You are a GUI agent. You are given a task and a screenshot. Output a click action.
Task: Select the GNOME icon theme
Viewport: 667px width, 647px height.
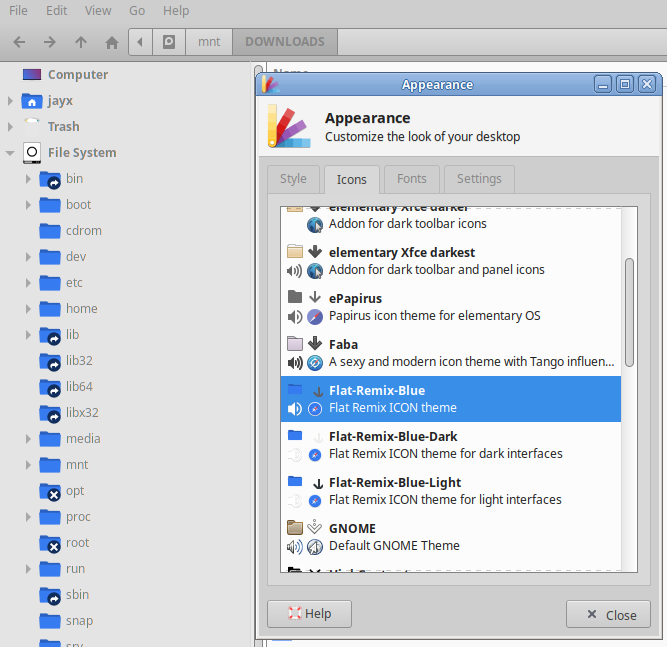pyautogui.click(x=451, y=537)
